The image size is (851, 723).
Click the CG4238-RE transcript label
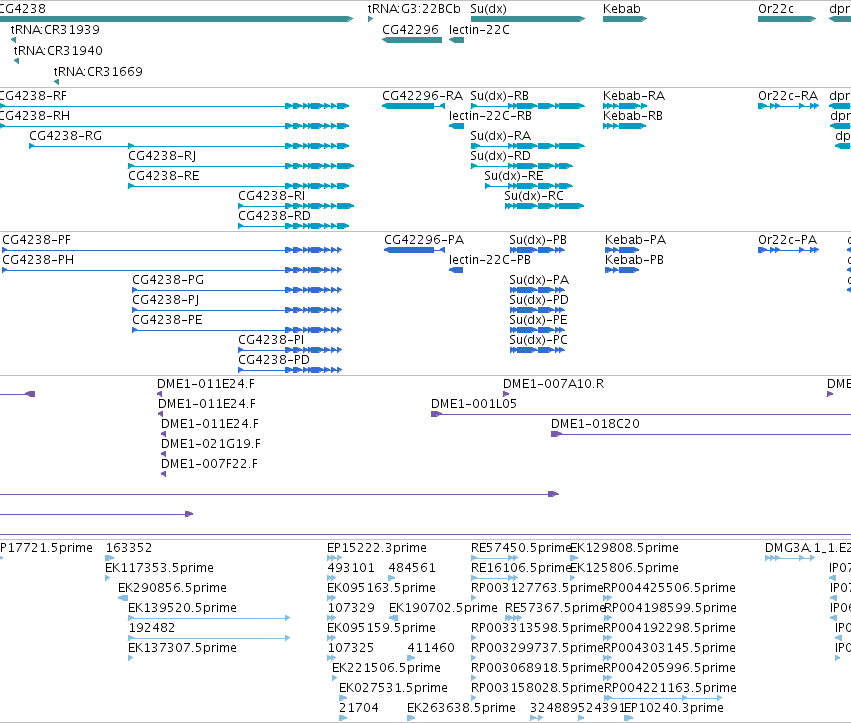[163, 176]
